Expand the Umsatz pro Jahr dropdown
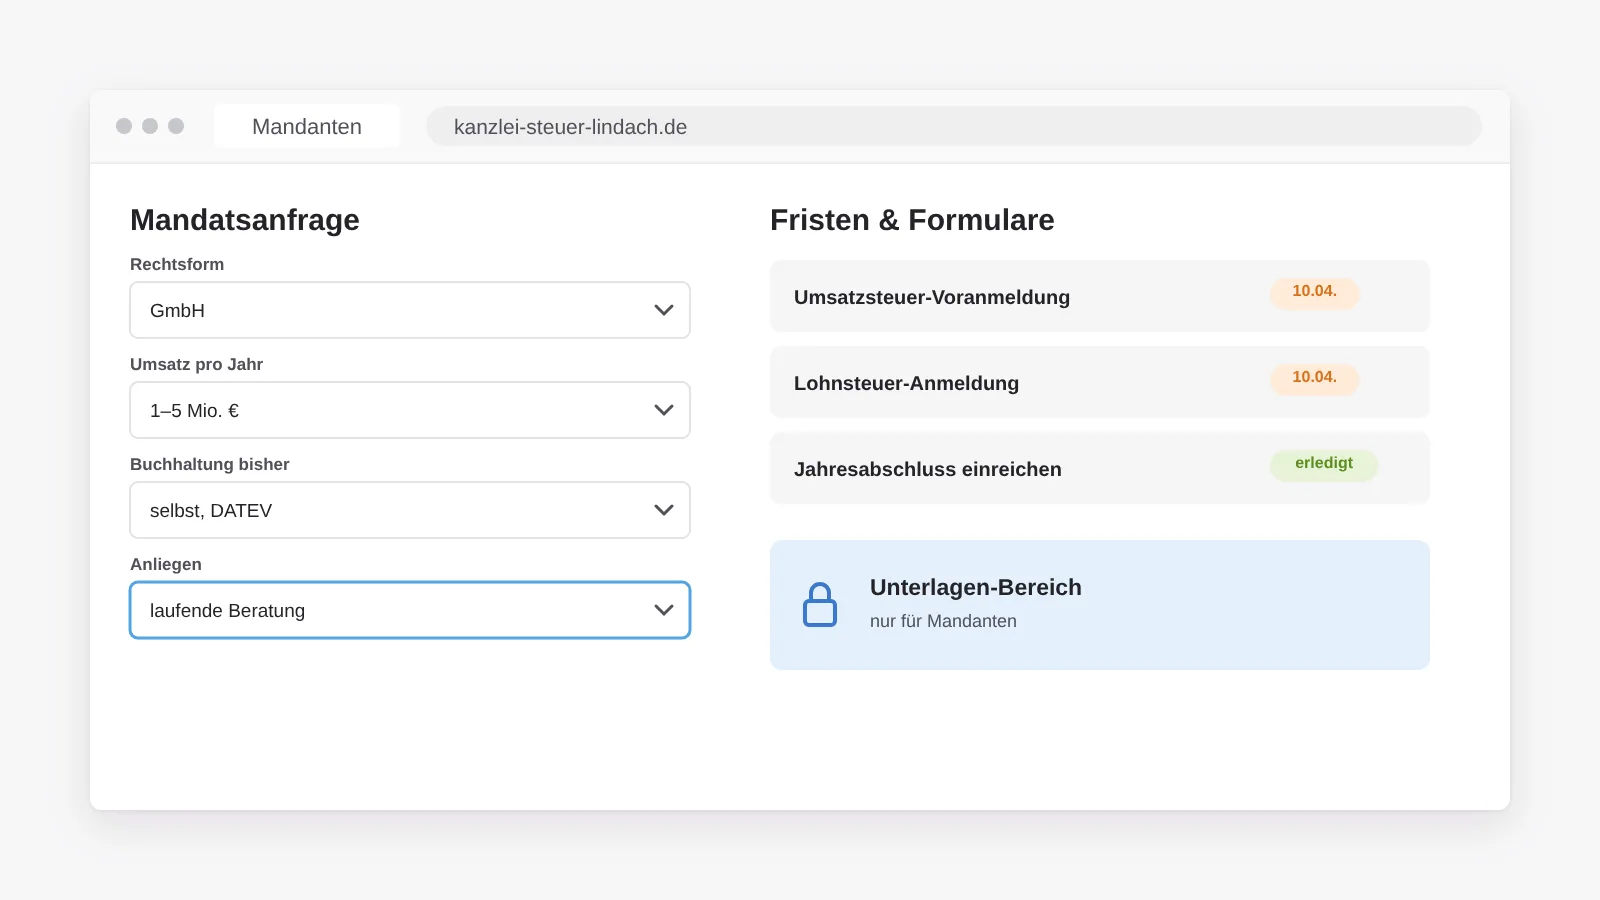Image resolution: width=1600 pixels, height=900 pixels. (410, 410)
